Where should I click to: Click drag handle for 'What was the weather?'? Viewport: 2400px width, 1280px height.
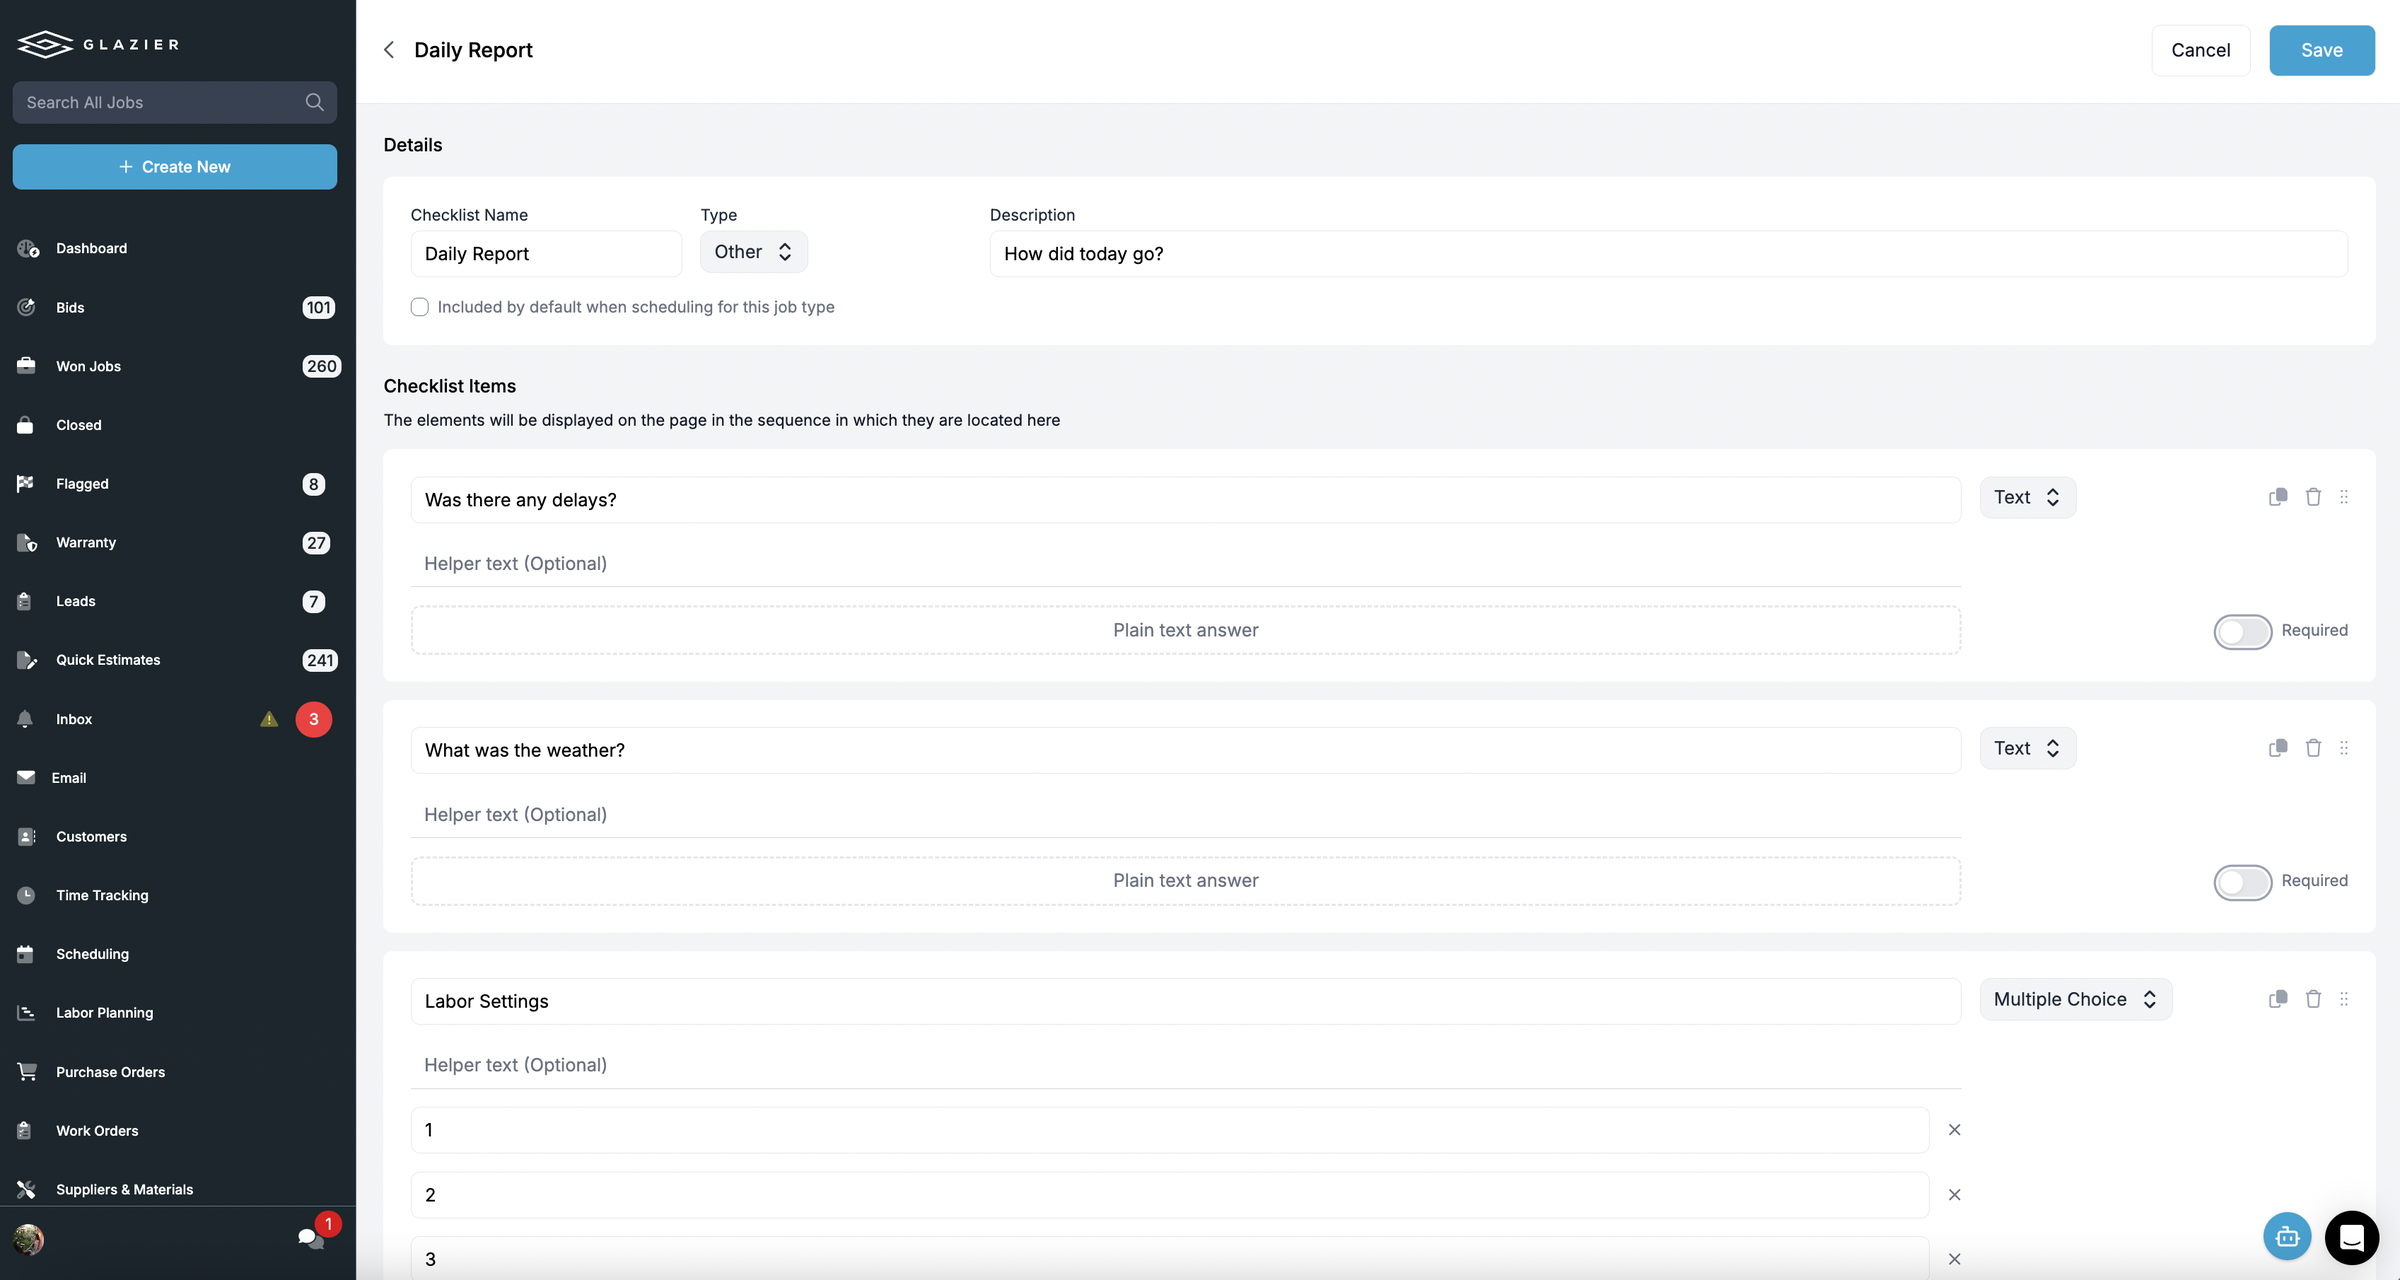click(x=2344, y=748)
